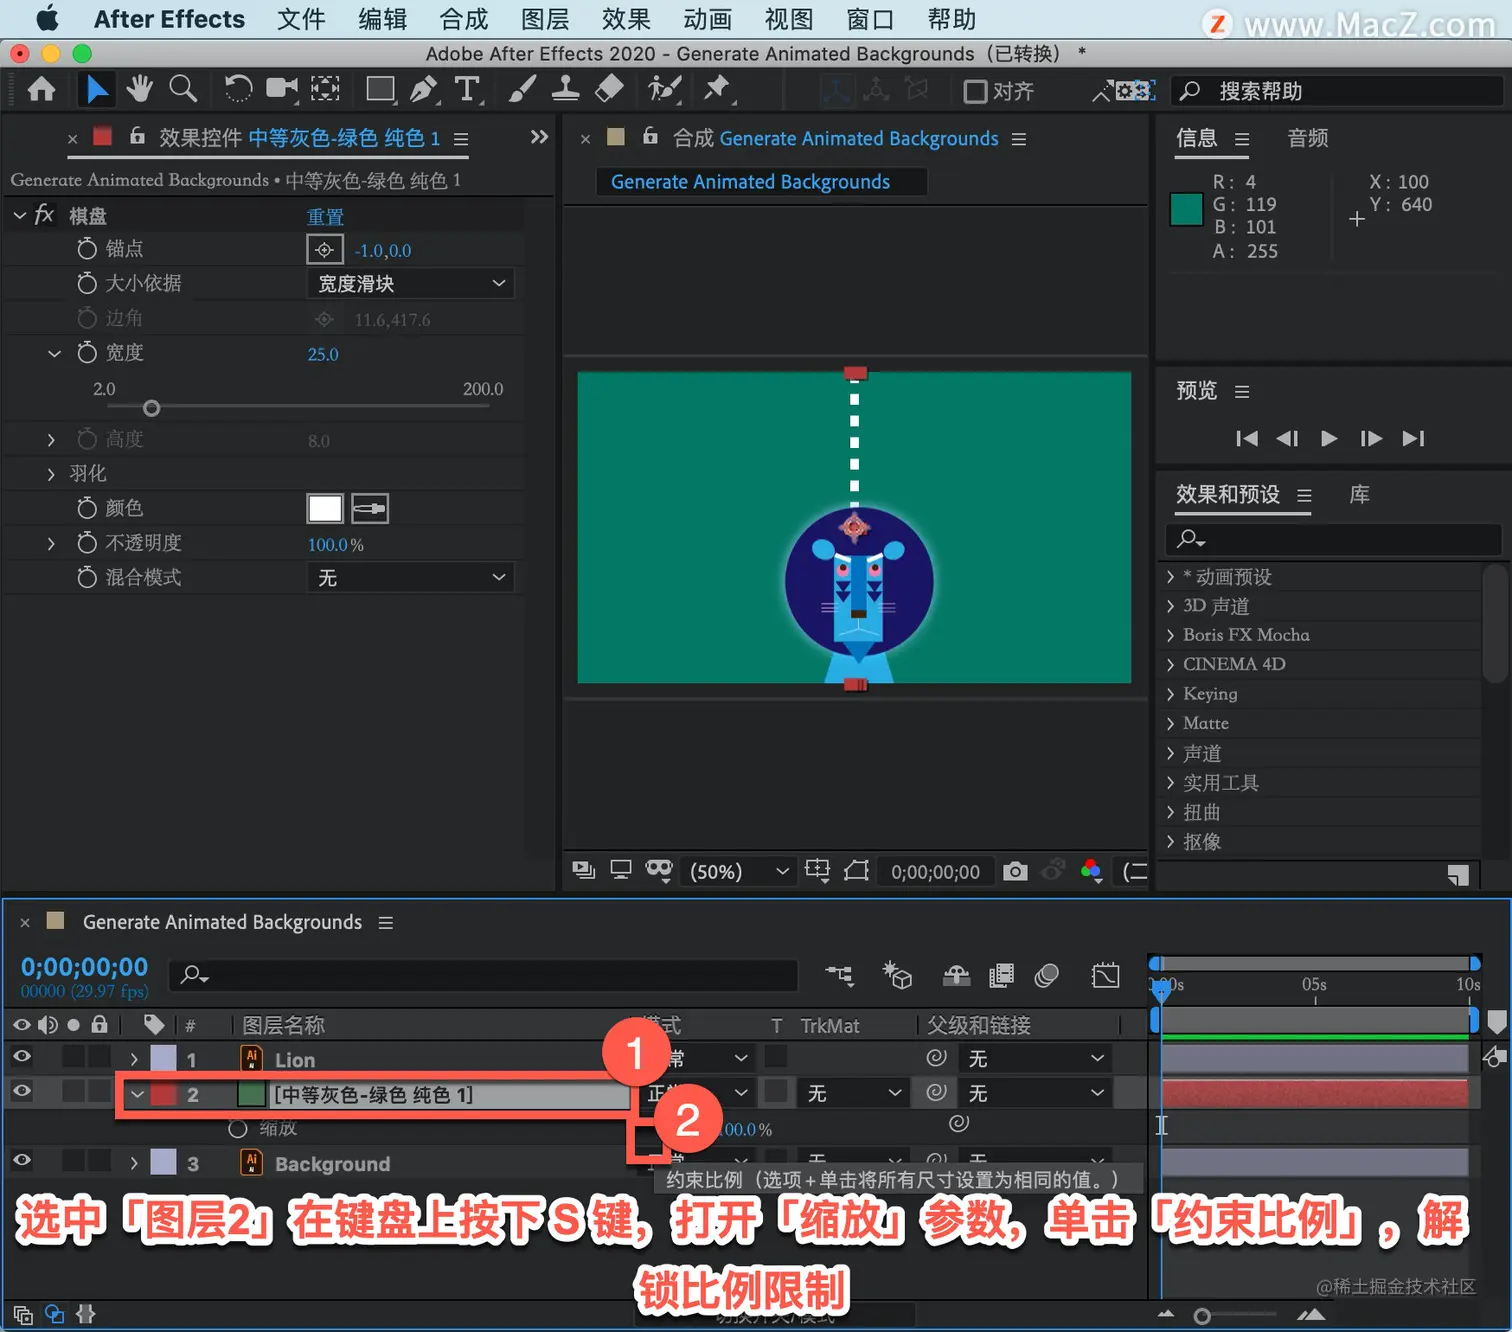Image resolution: width=1512 pixels, height=1332 pixels.
Task: Select the Home icon in toolbar
Action: [x=41, y=90]
